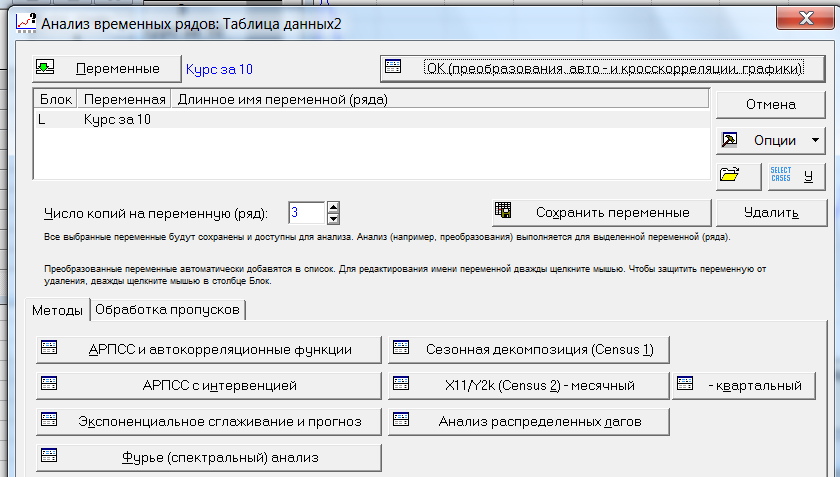Click OK (преобразования, авто- и кросскорреляции, графики)
This screenshot has height=477, width=840.
tap(602, 69)
